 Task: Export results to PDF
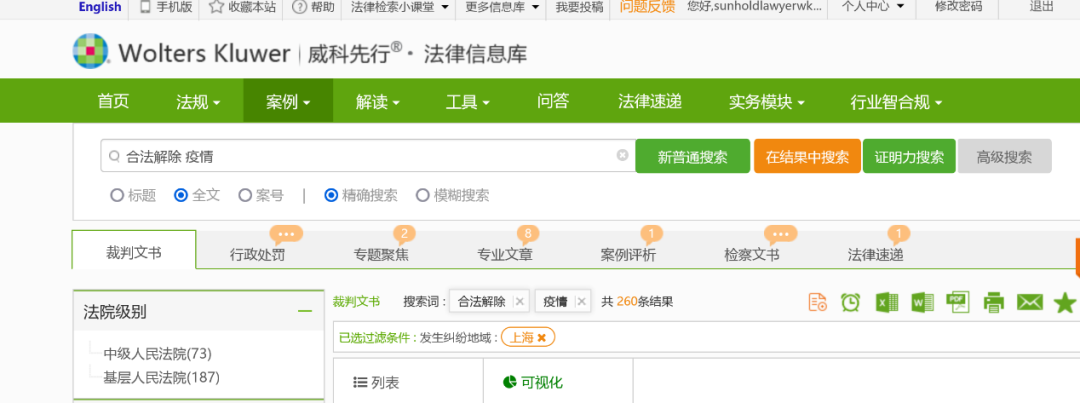tap(957, 302)
